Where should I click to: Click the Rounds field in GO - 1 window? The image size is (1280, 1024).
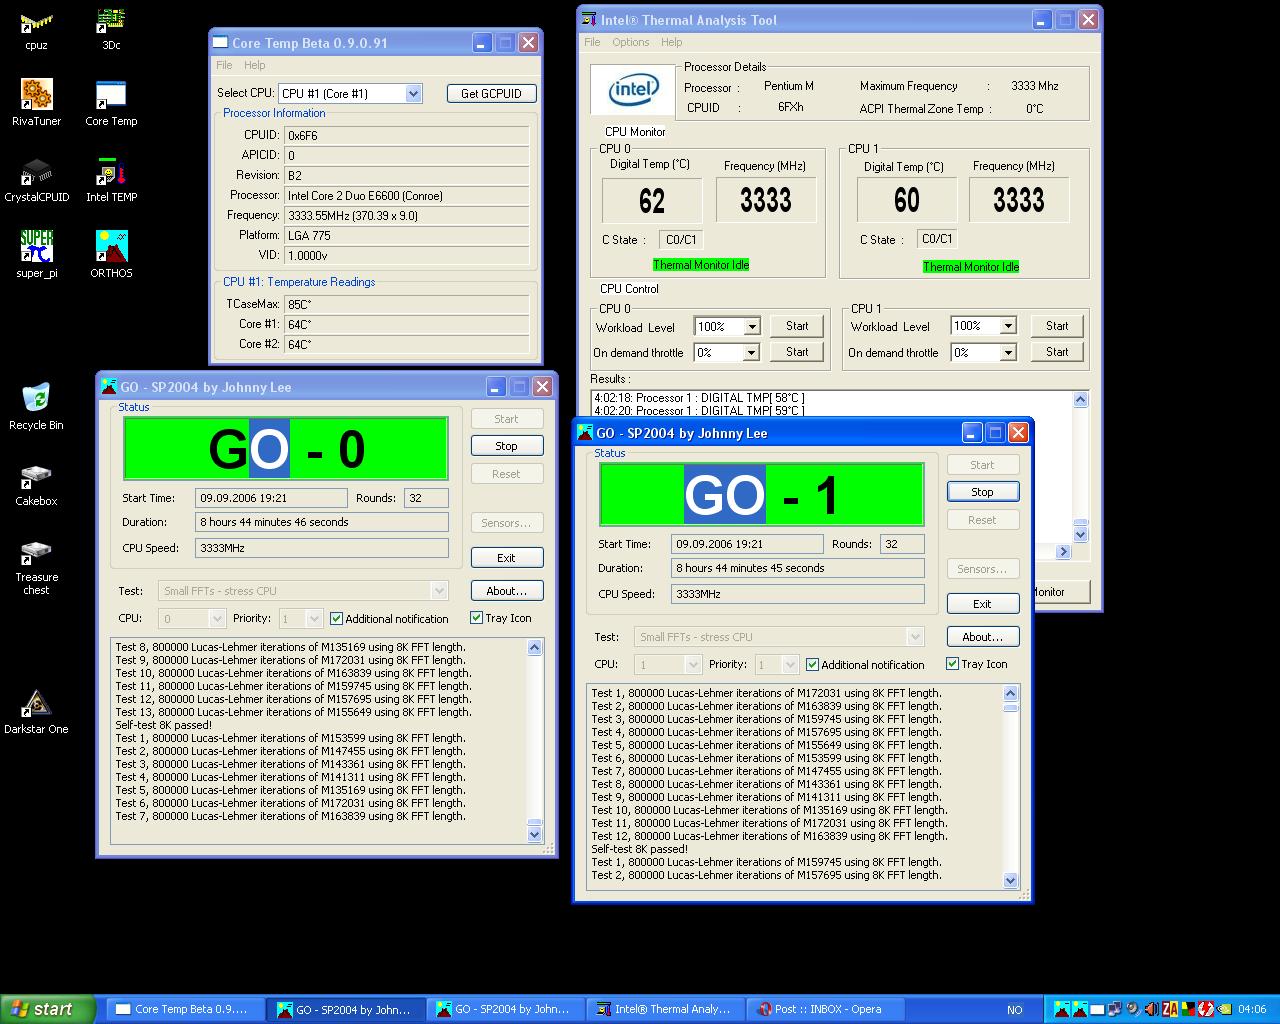click(x=902, y=544)
